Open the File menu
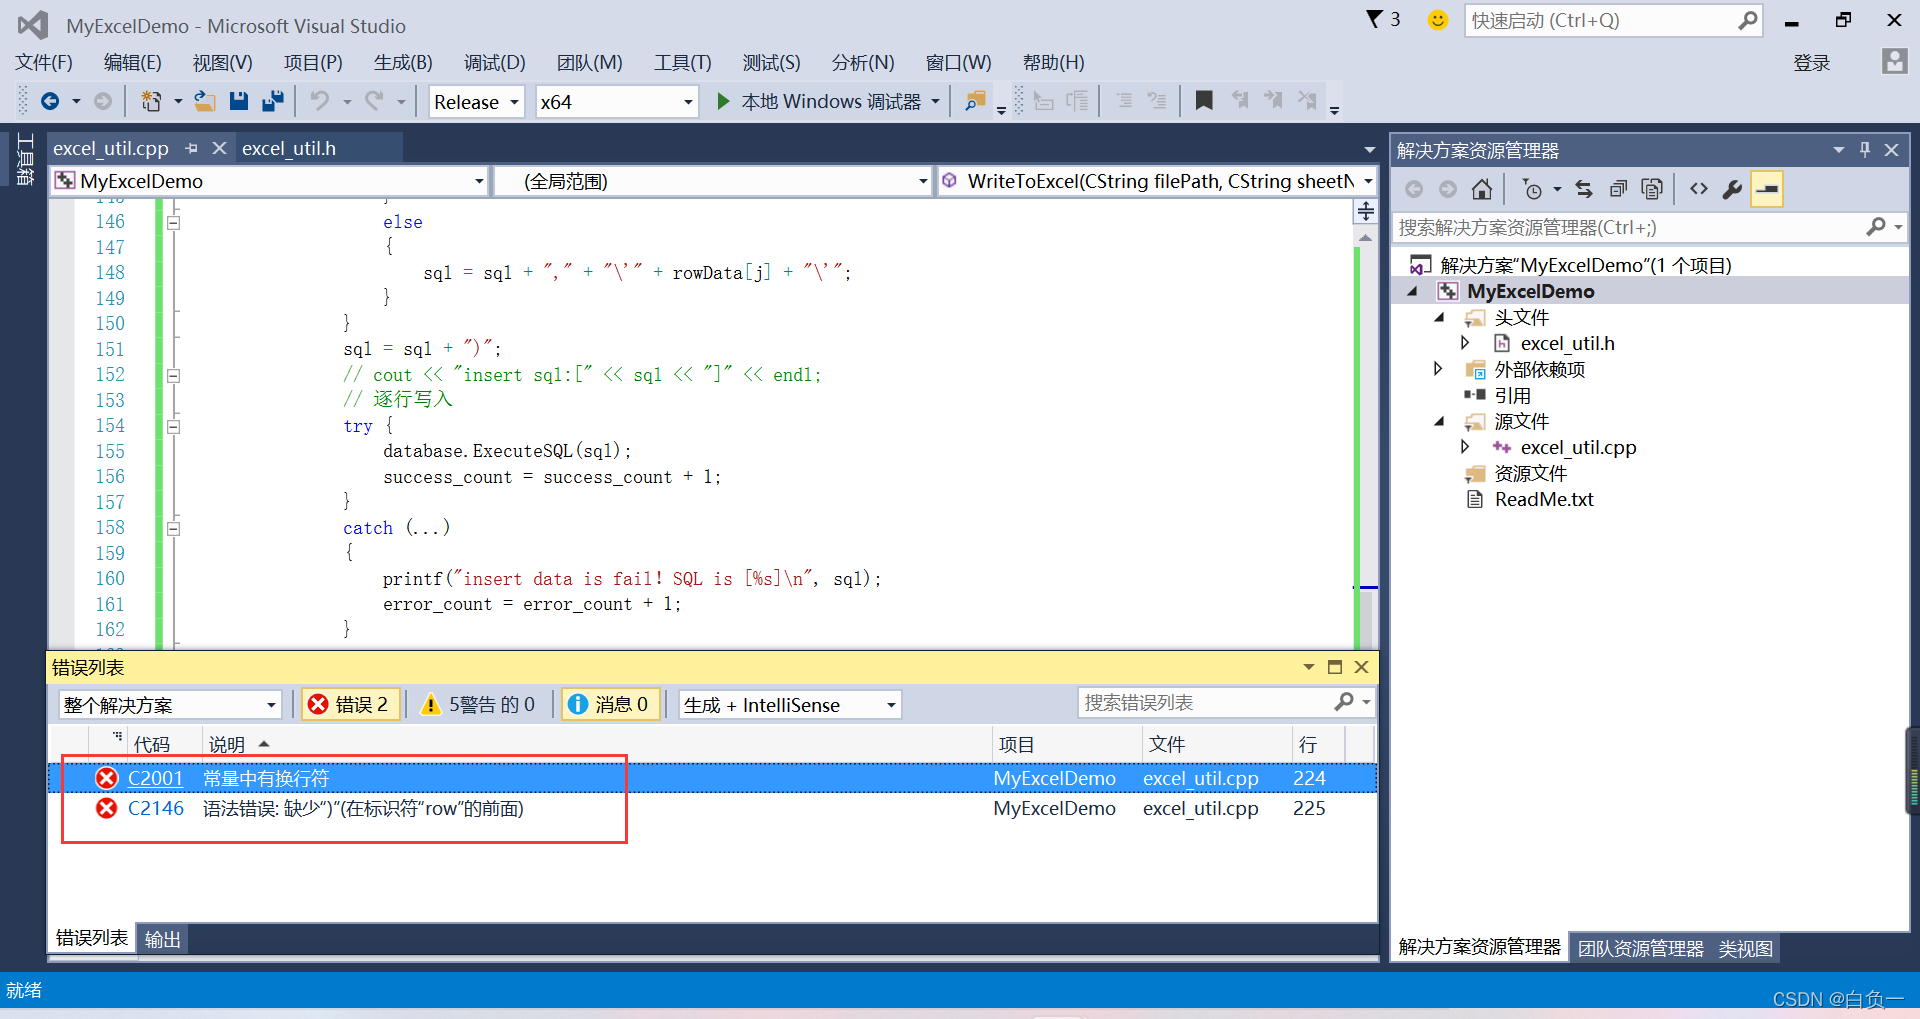1920x1019 pixels. [x=44, y=62]
